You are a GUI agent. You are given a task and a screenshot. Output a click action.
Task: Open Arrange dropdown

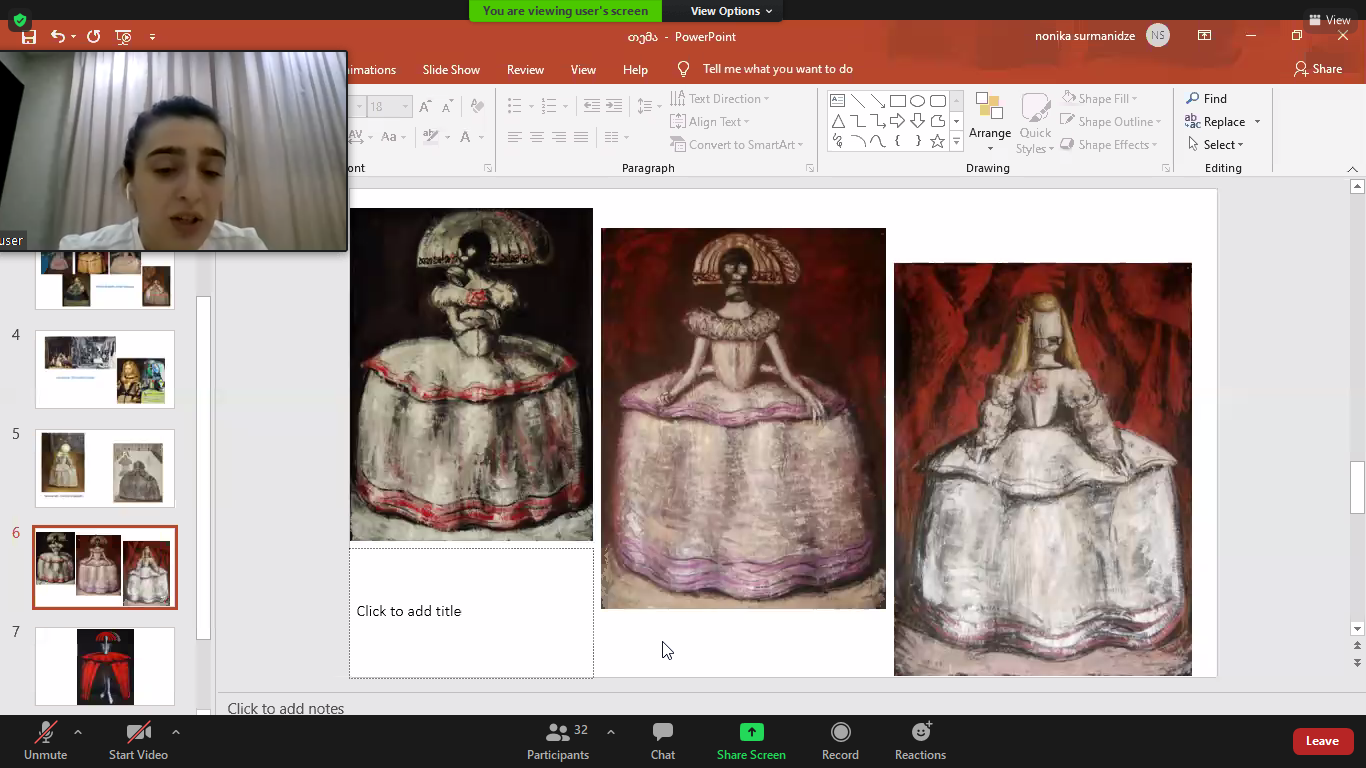point(990,124)
